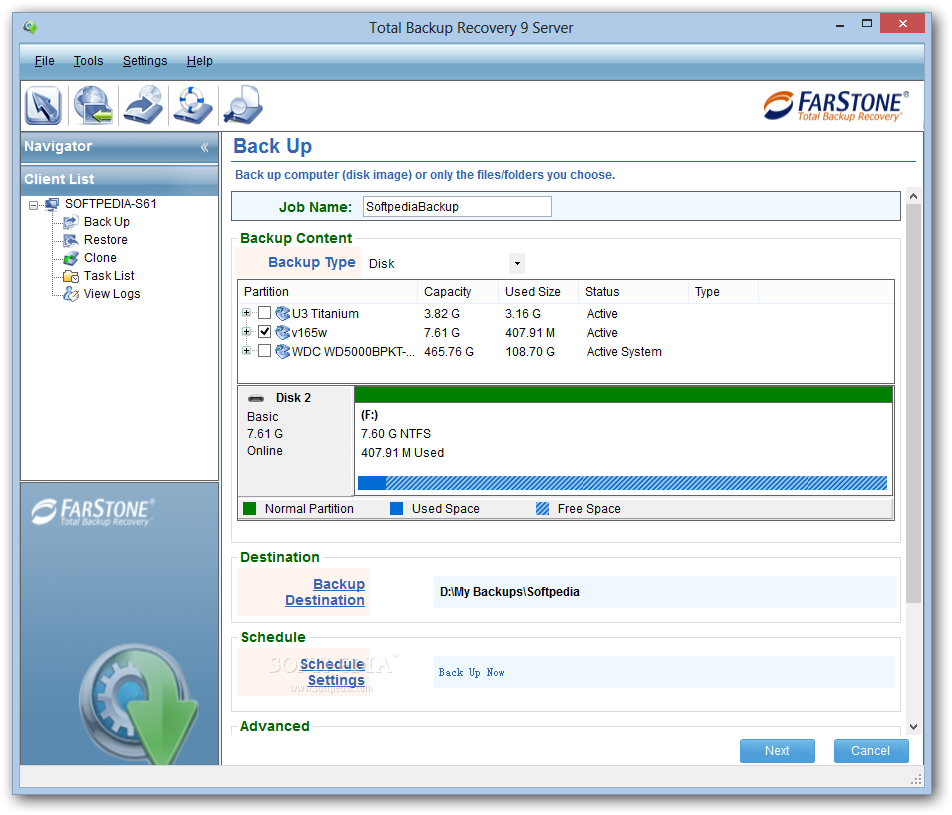Expand the U3 Titanium disk row

[246, 313]
